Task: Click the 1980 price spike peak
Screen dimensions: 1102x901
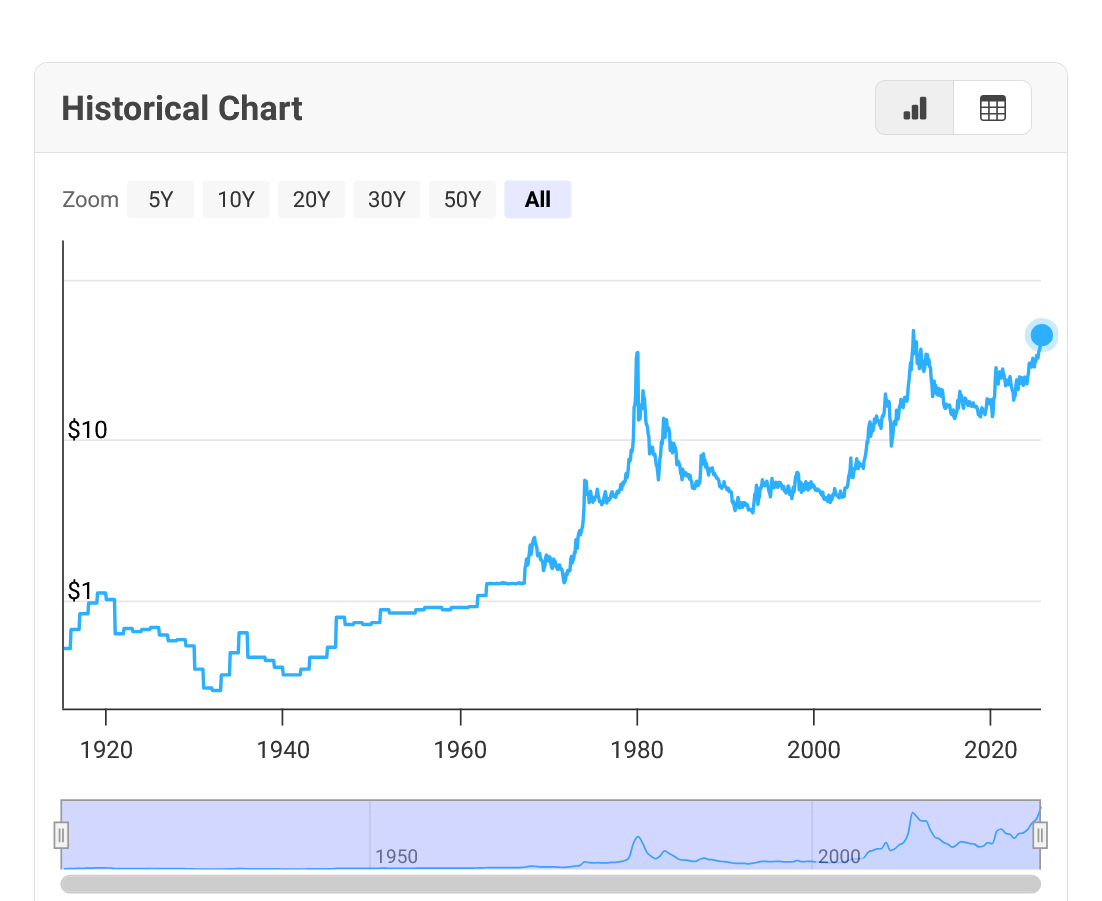Action: (637, 353)
